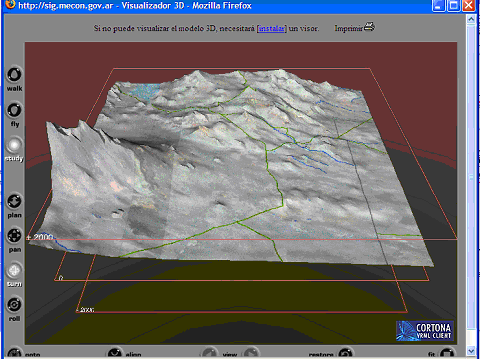480x360 pixels.
Task: Click the Cortona VRML Client logo
Action: click(425, 331)
